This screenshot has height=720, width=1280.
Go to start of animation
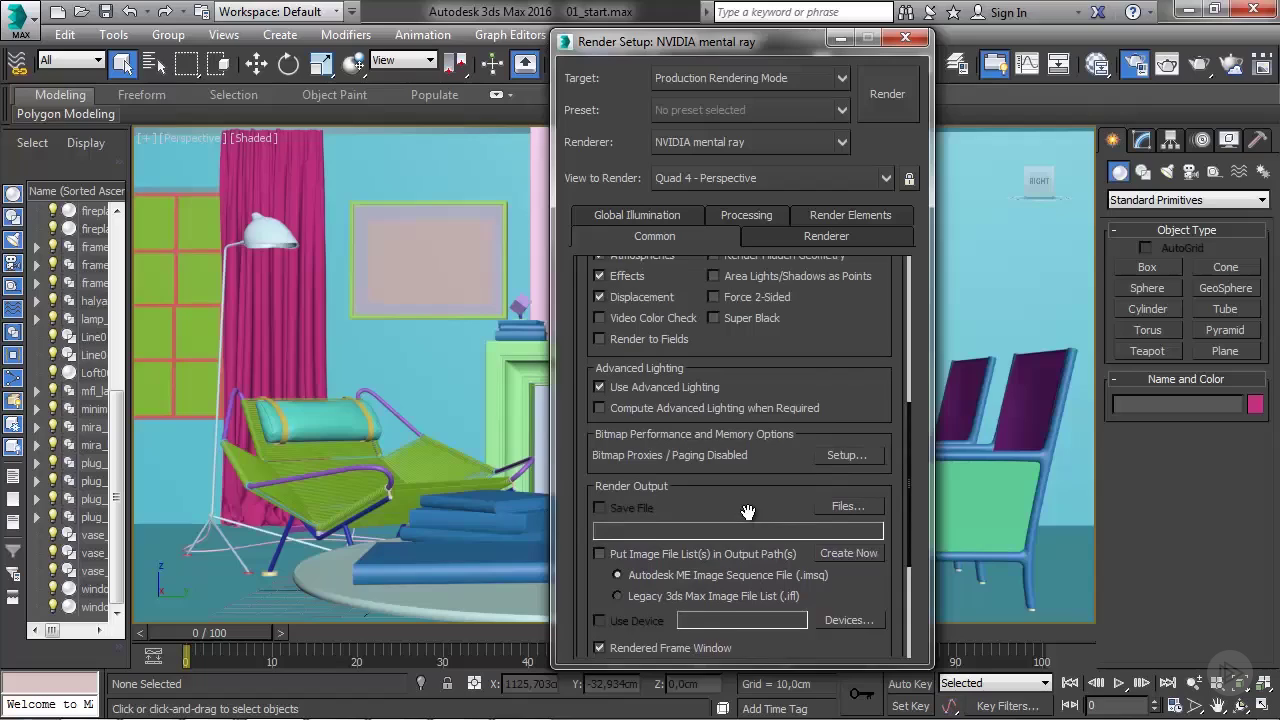(x=1071, y=684)
